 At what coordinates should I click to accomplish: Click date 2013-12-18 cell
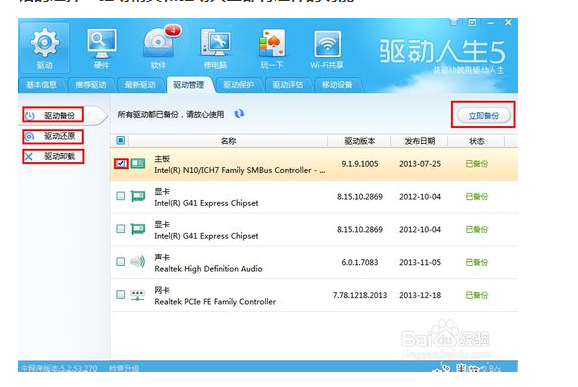coord(420,295)
